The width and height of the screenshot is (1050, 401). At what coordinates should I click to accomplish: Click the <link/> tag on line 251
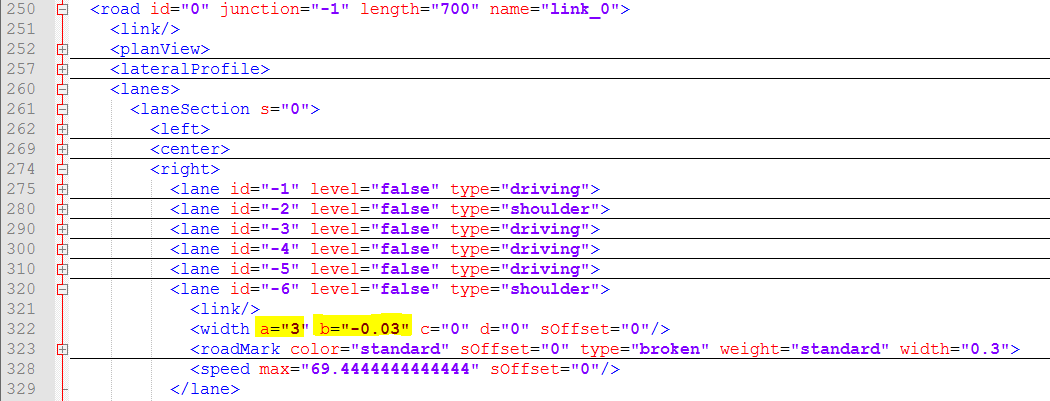click(x=145, y=29)
